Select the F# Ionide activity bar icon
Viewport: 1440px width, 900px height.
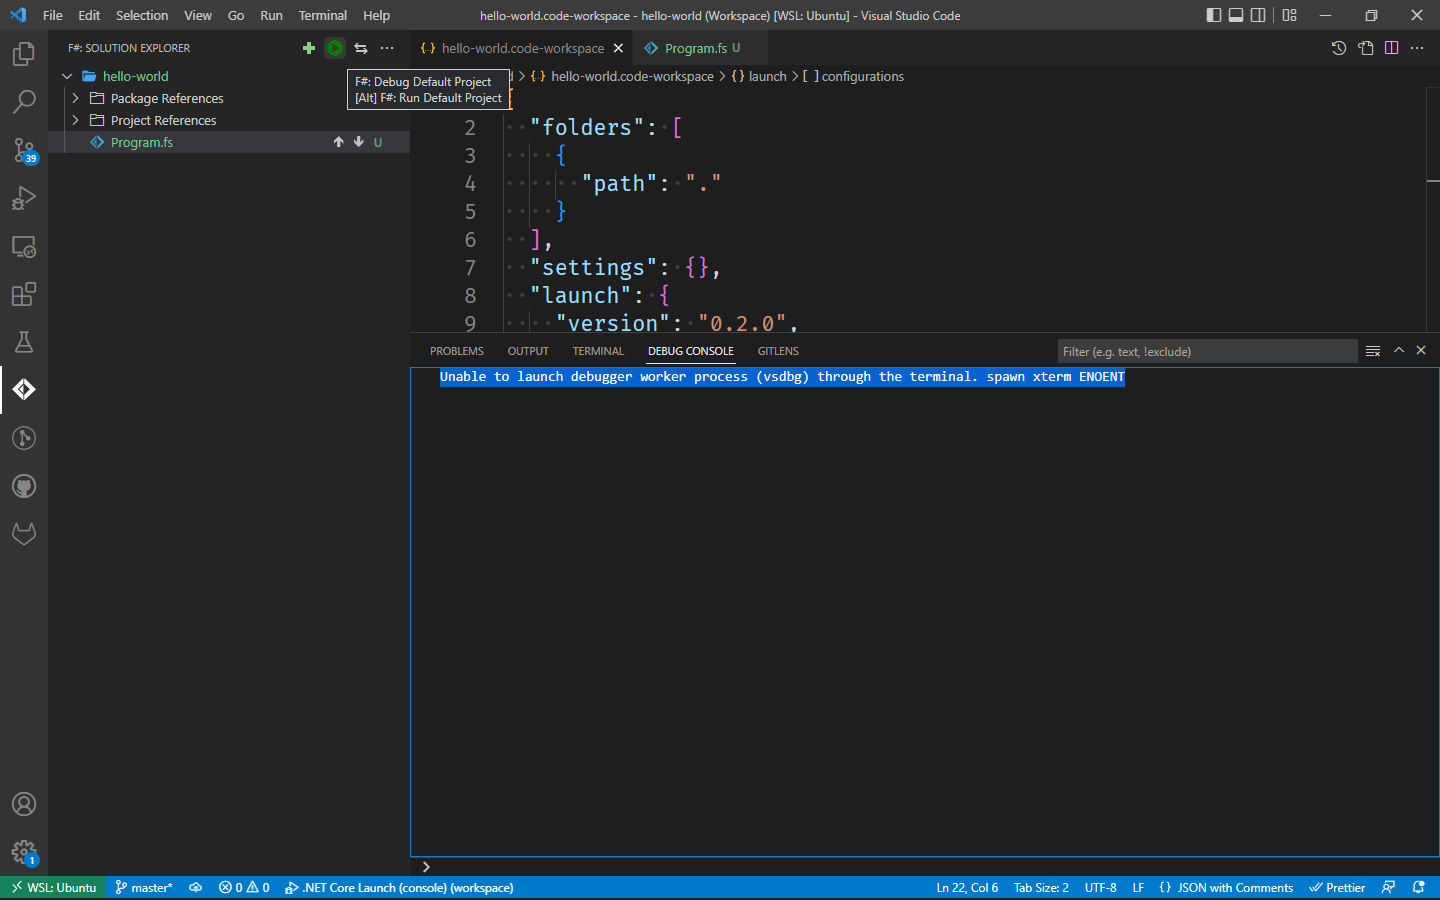tap(24, 390)
